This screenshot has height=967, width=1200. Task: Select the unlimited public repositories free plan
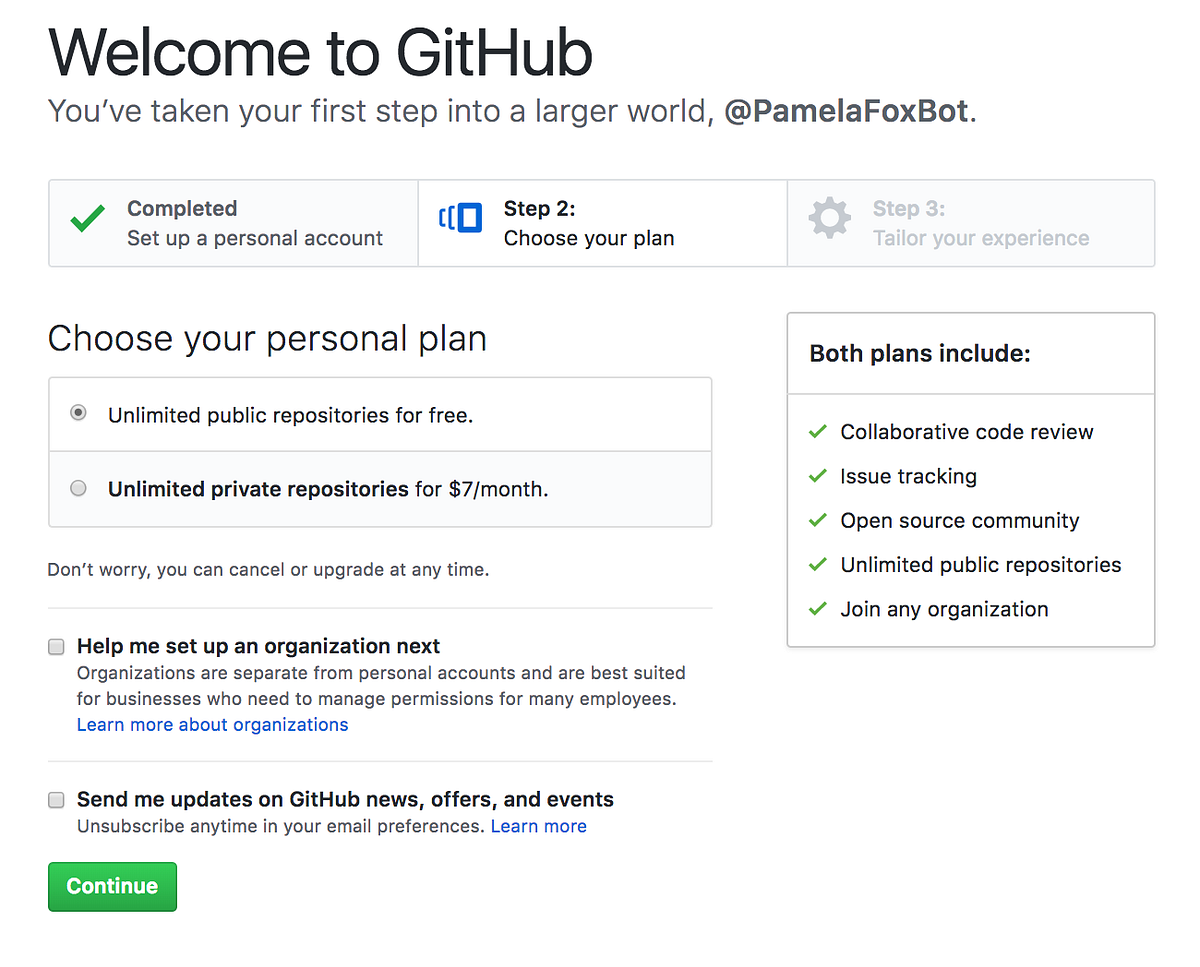[x=78, y=412]
